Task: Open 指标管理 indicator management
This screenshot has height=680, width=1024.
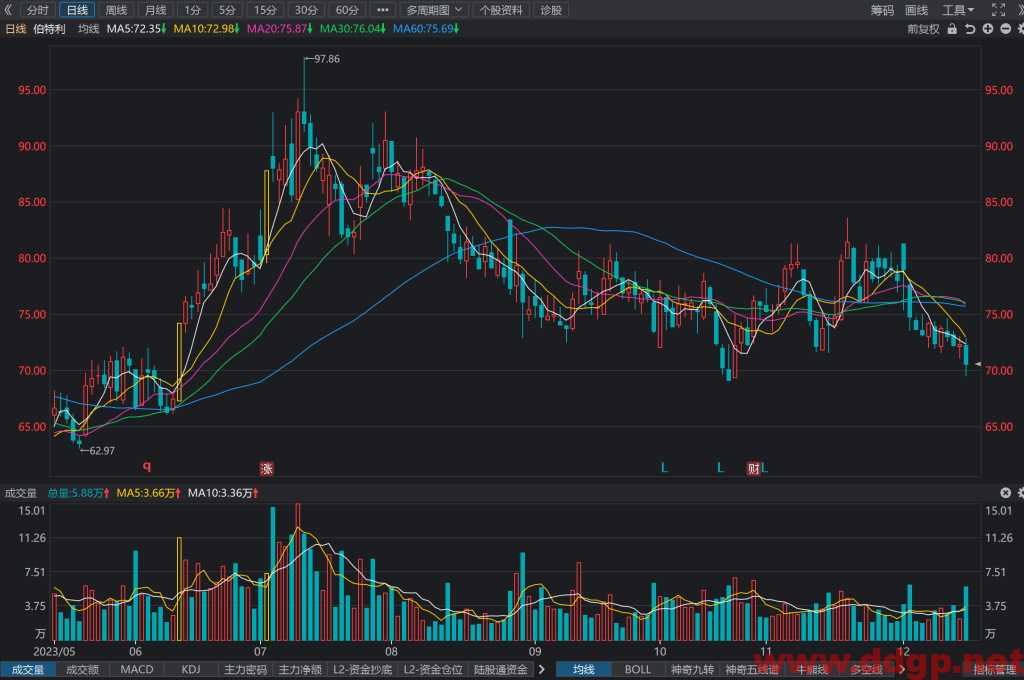Action: [995, 670]
